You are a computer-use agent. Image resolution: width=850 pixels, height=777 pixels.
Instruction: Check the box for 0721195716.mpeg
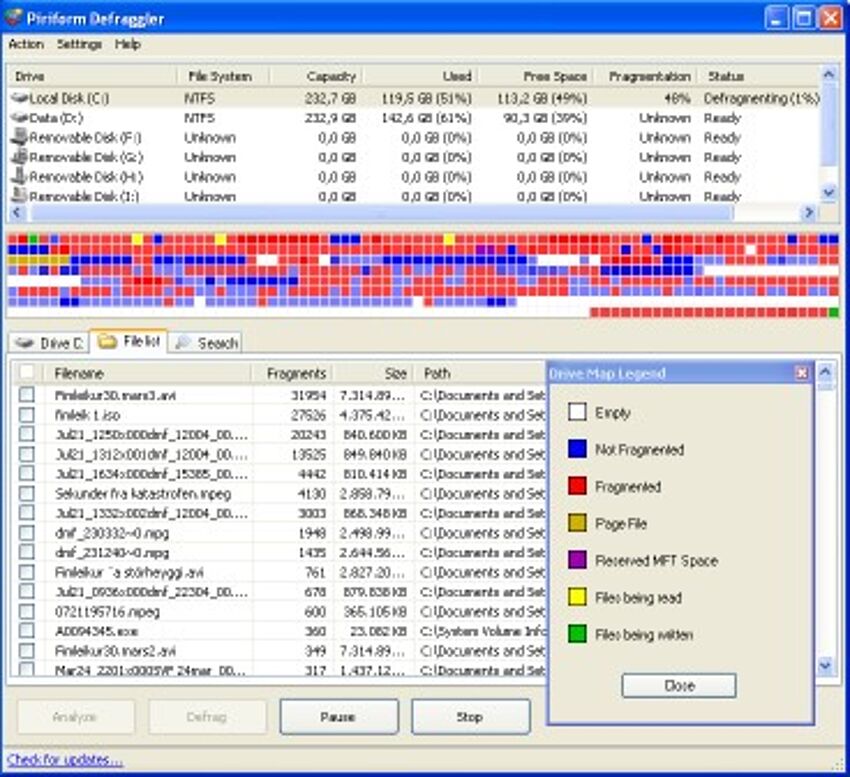click(27, 612)
